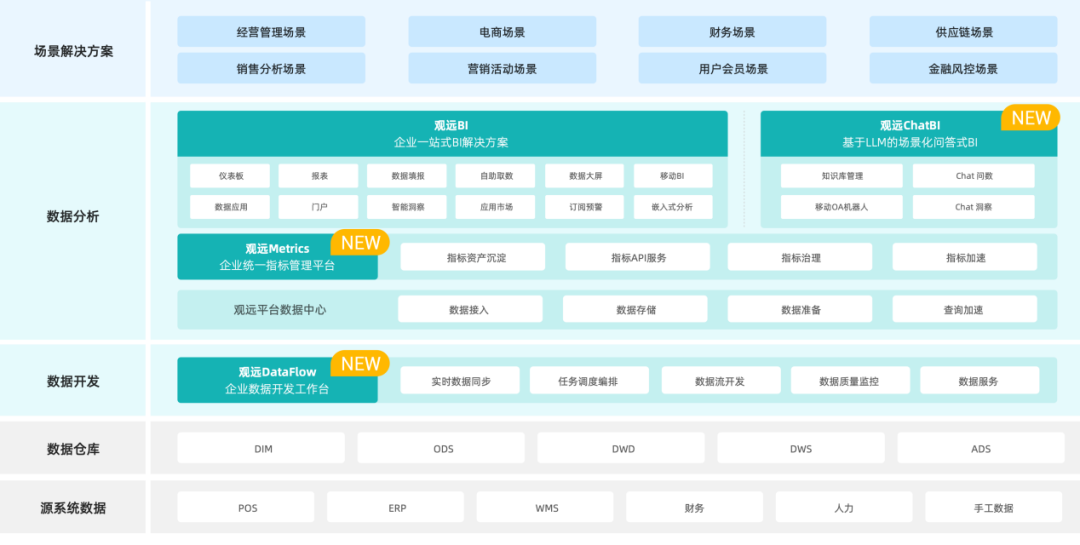
Task: Click the NEW badge on 观远Metrics
Action: point(360,243)
